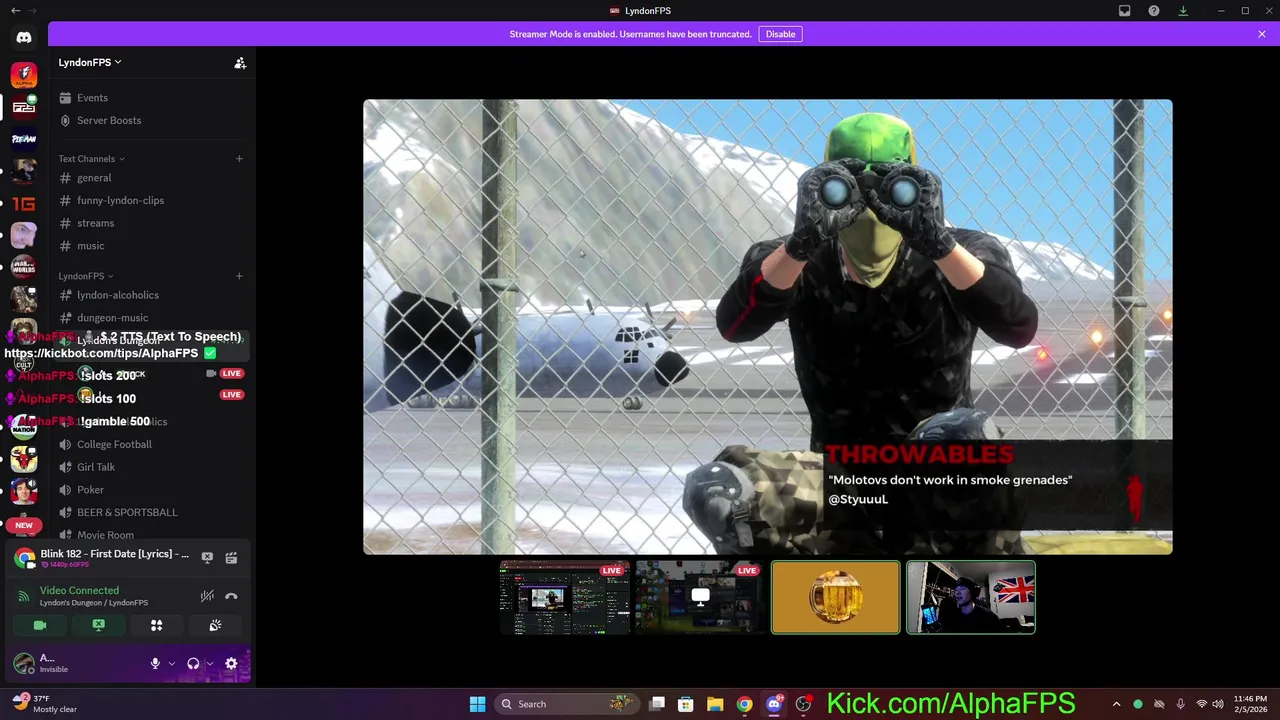Toggle the camera on or off

tap(40, 625)
